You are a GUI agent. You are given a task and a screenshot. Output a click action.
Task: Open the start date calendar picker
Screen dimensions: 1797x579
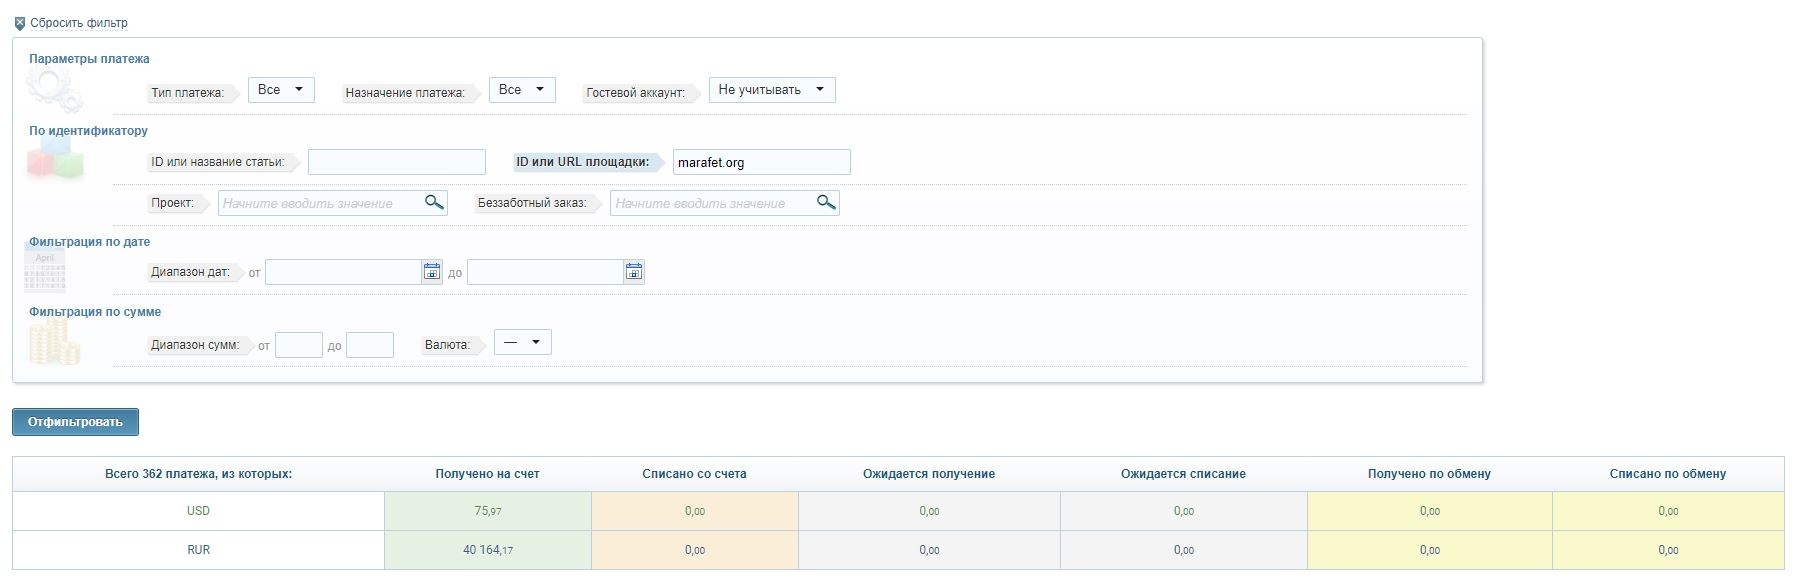(431, 272)
